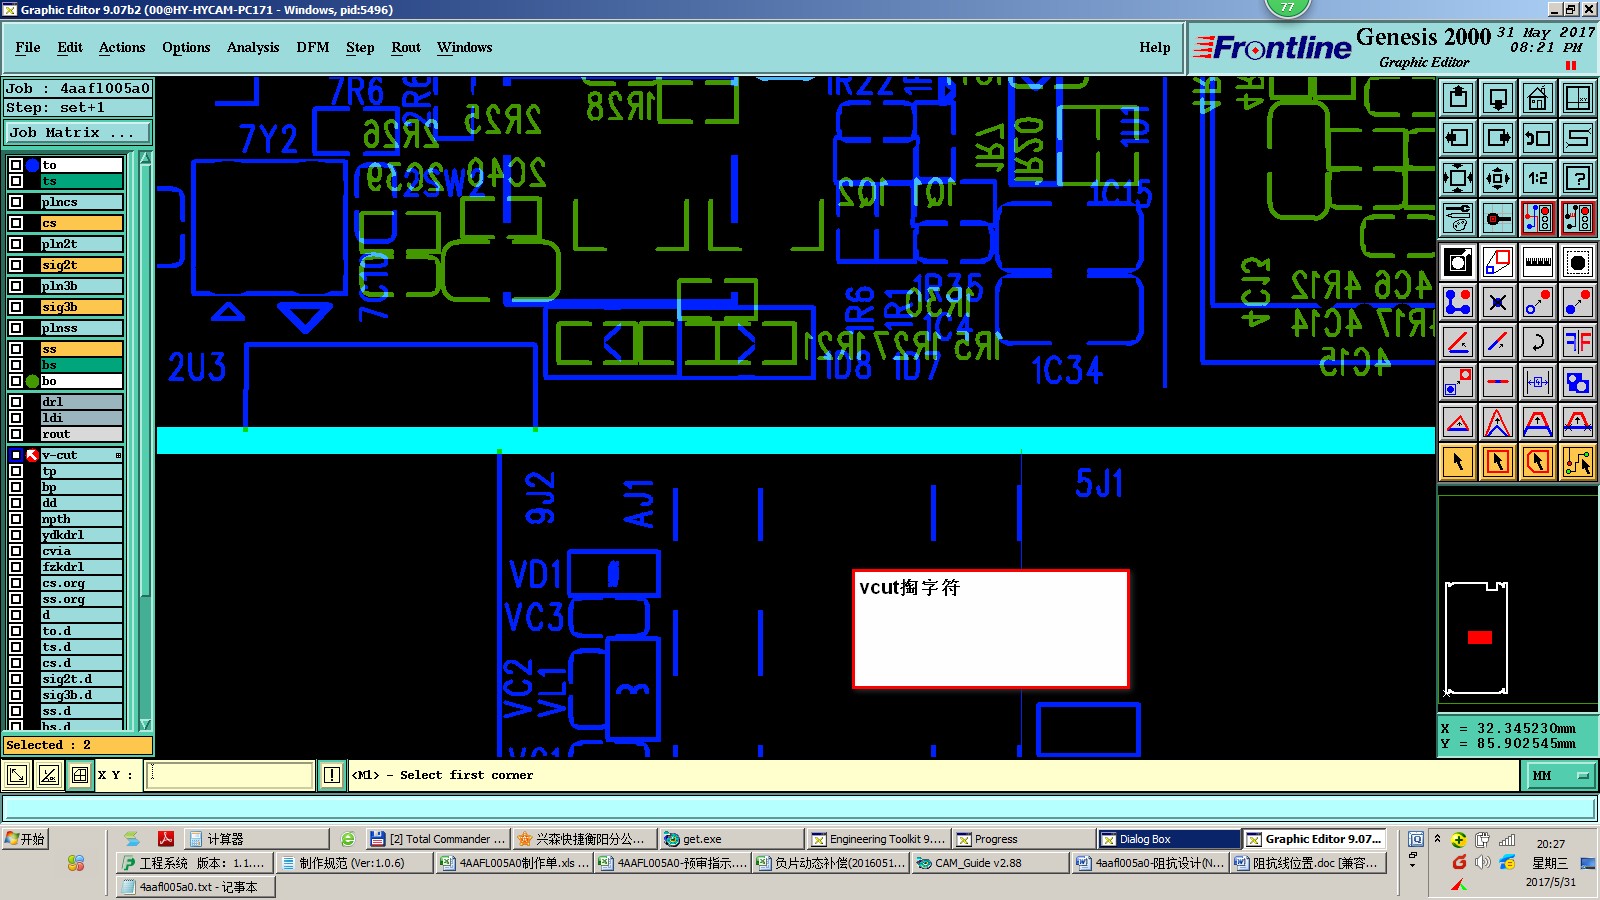
Task: Toggle the checkbox for layer sig2t
Action: [16, 265]
